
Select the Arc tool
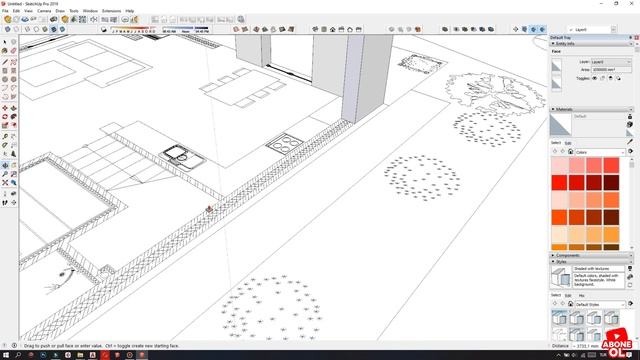5,88
